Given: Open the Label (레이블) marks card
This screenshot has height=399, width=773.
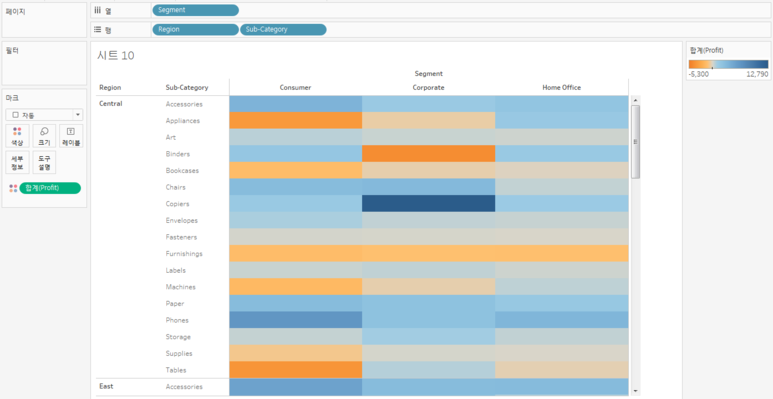Looking at the screenshot, I should pos(71,136).
